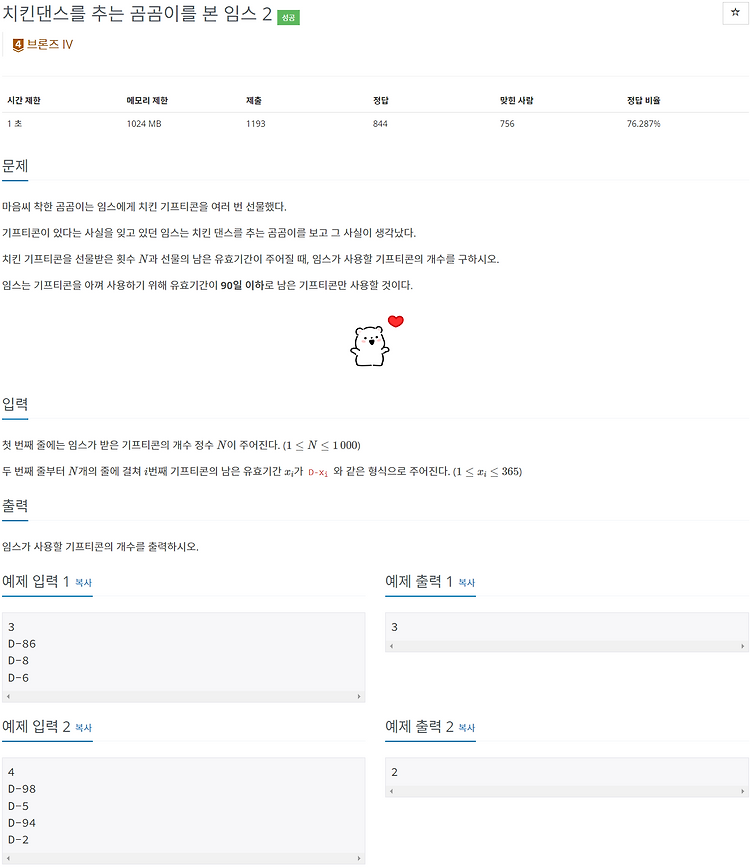Copy example output 1 via 복사 link
Screen dimensions: 750x867
(x=467, y=583)
